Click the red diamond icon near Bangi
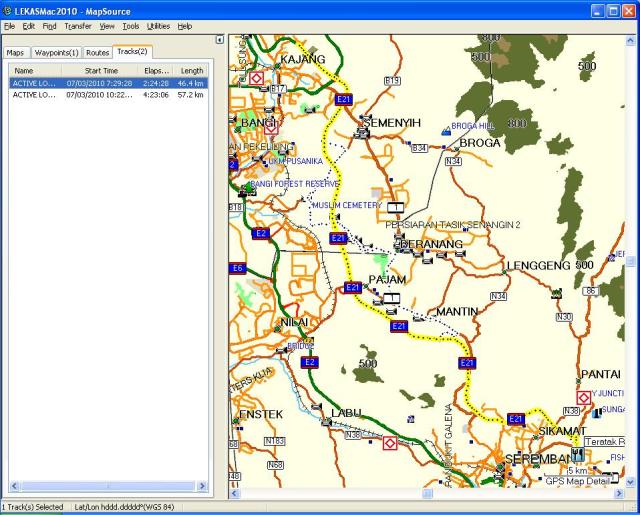Screen dimensions: 640x515 pyautogui.click(x=271, y=128)
